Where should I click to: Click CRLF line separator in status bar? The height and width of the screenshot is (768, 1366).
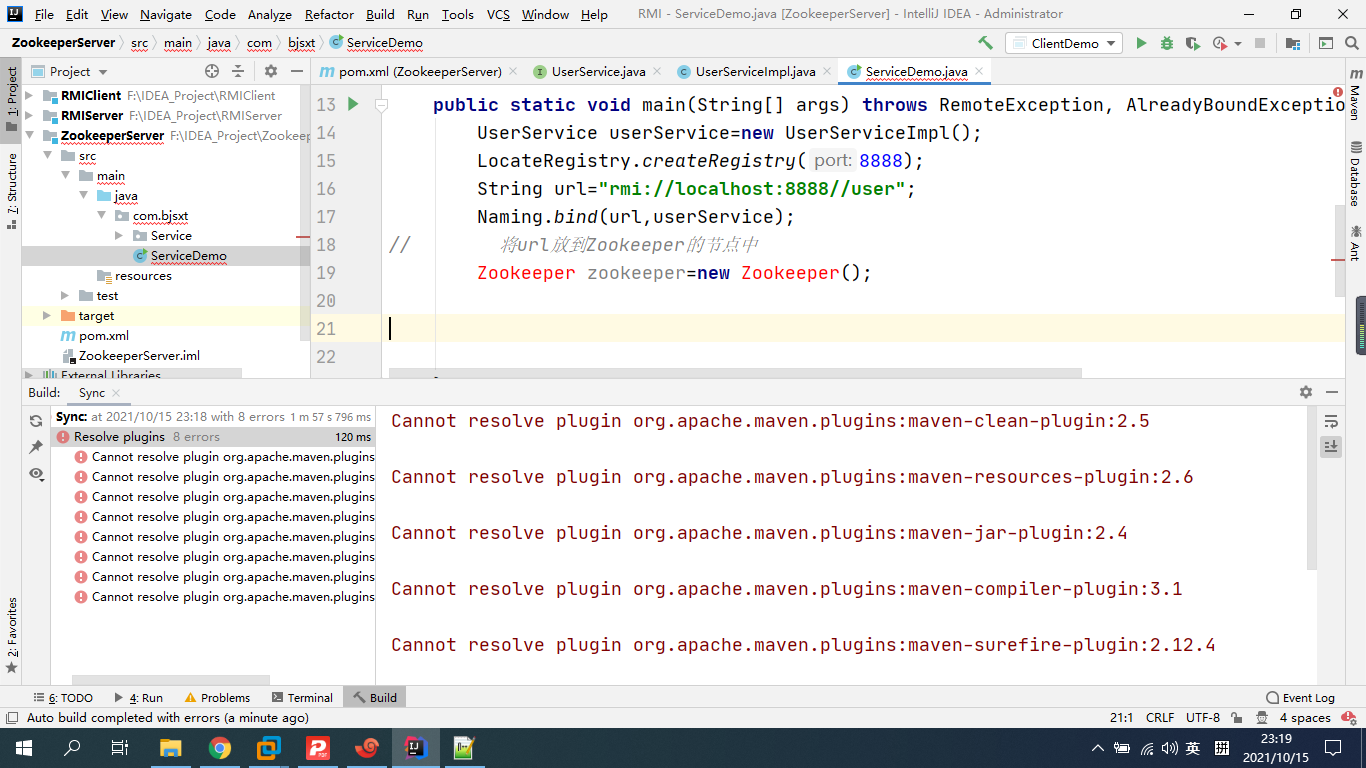coord(1160,718)
